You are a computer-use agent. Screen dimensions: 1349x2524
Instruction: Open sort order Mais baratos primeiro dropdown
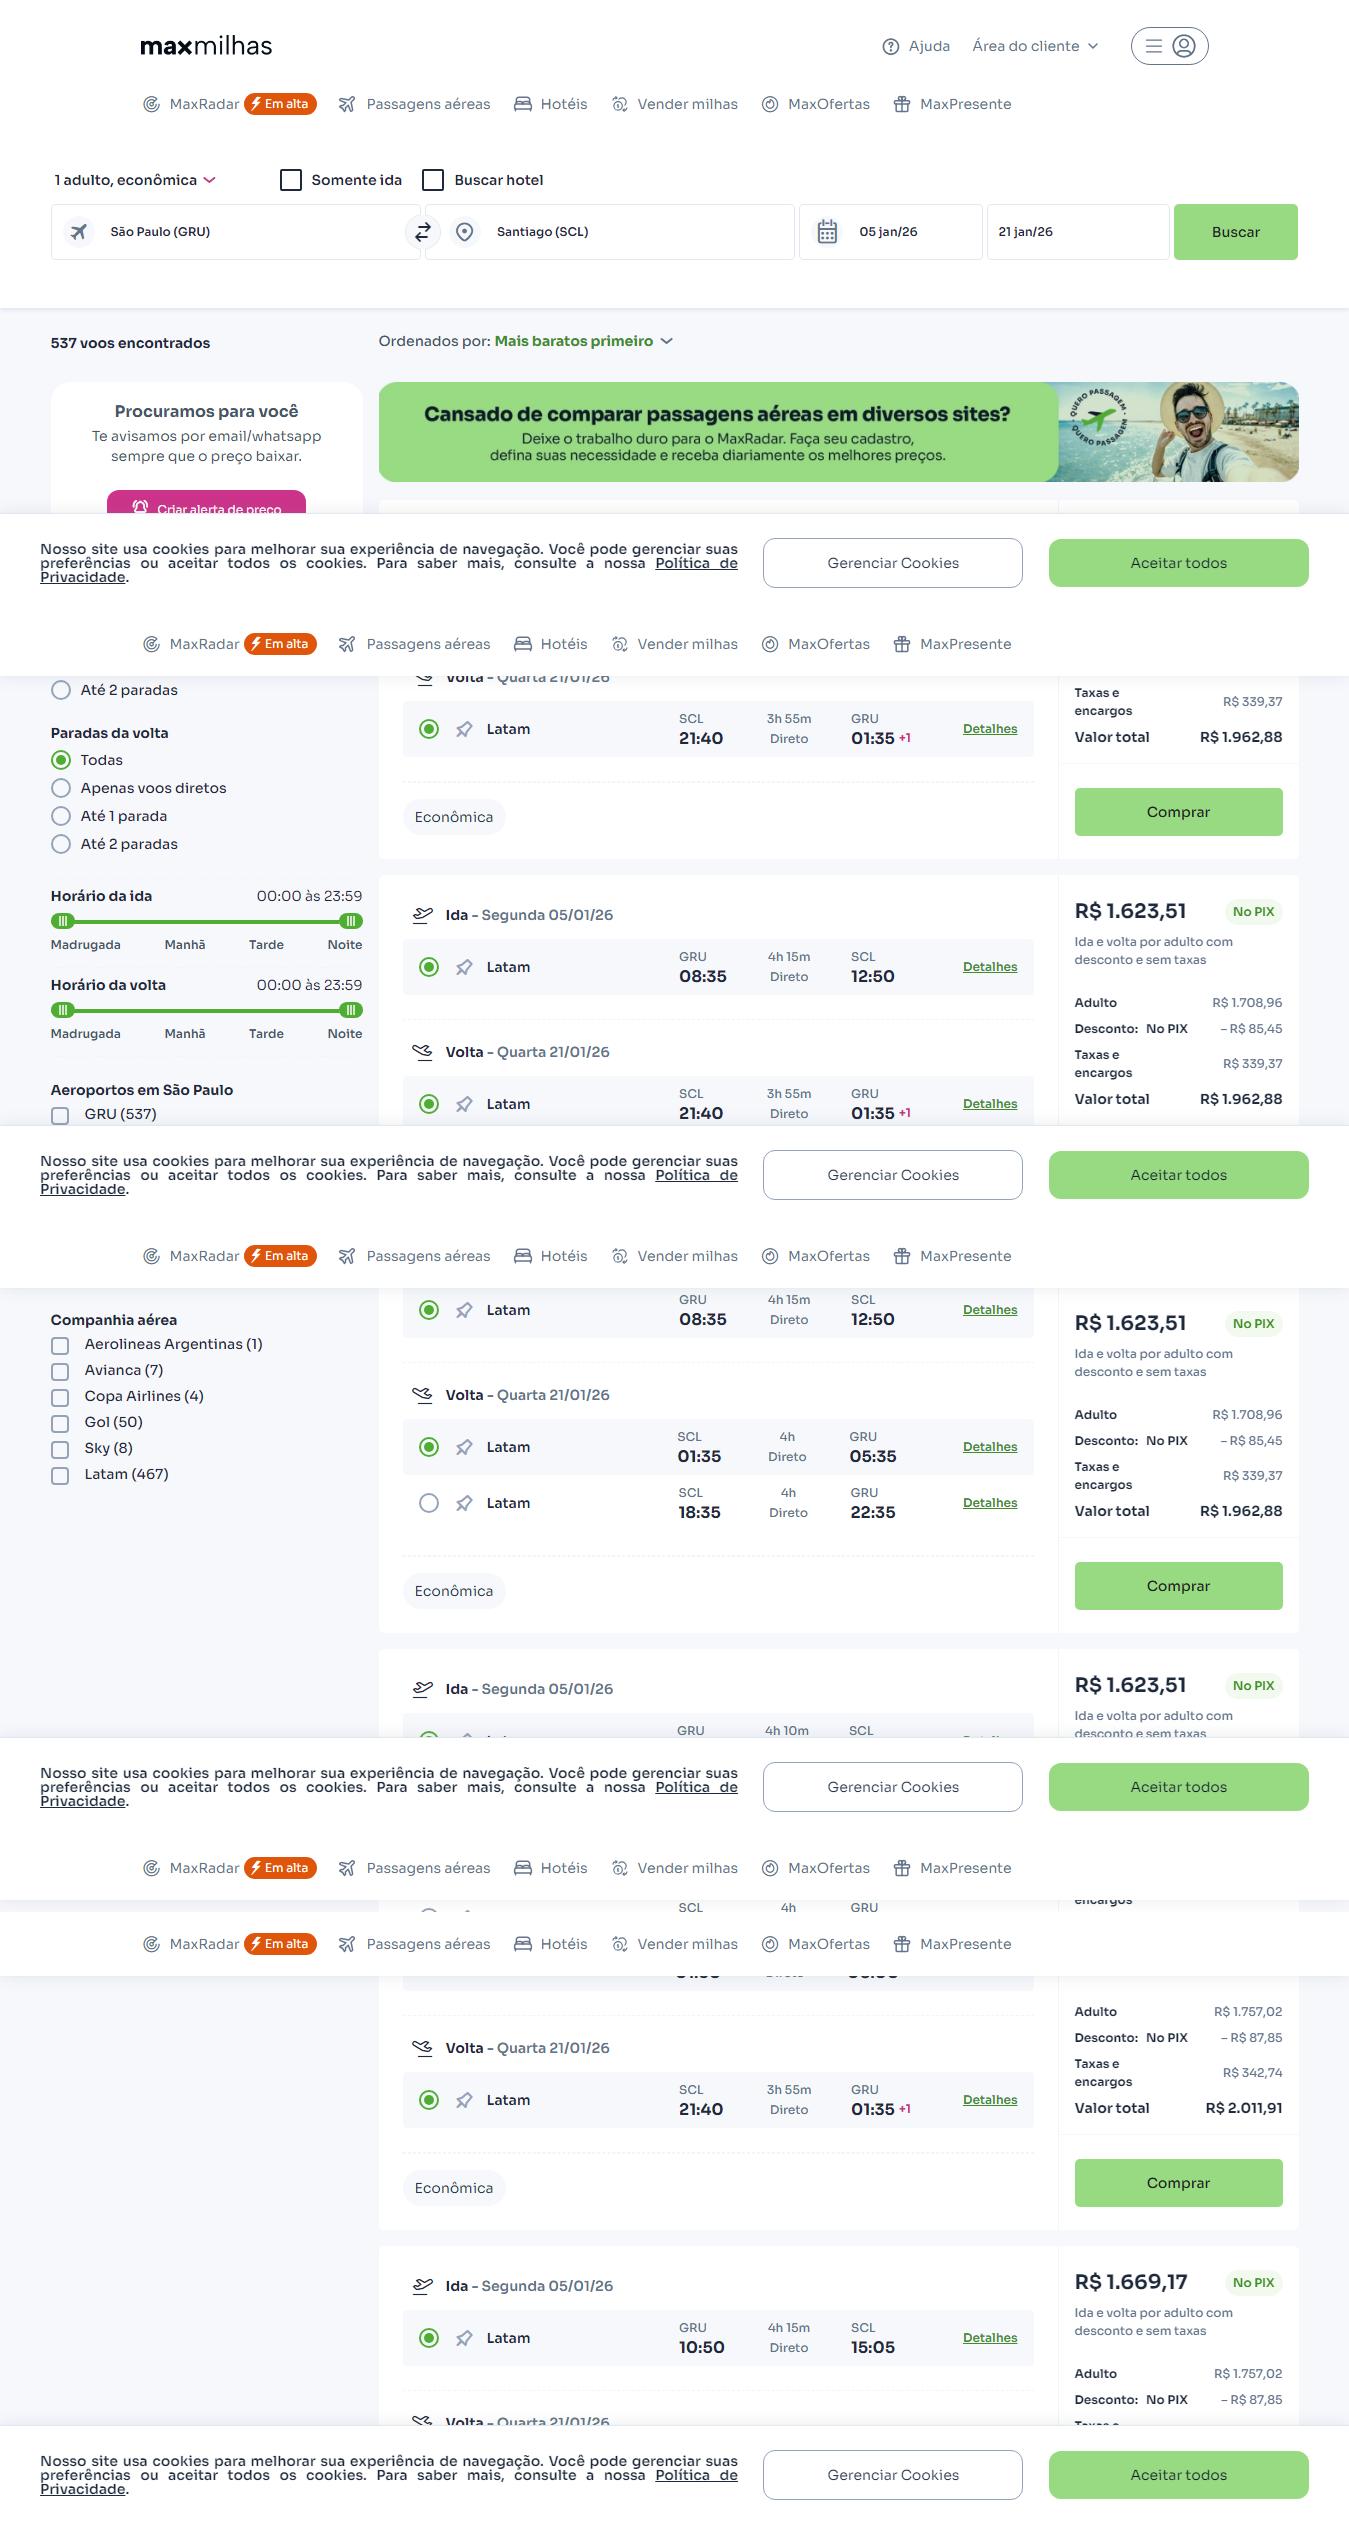tap(583, 341)
